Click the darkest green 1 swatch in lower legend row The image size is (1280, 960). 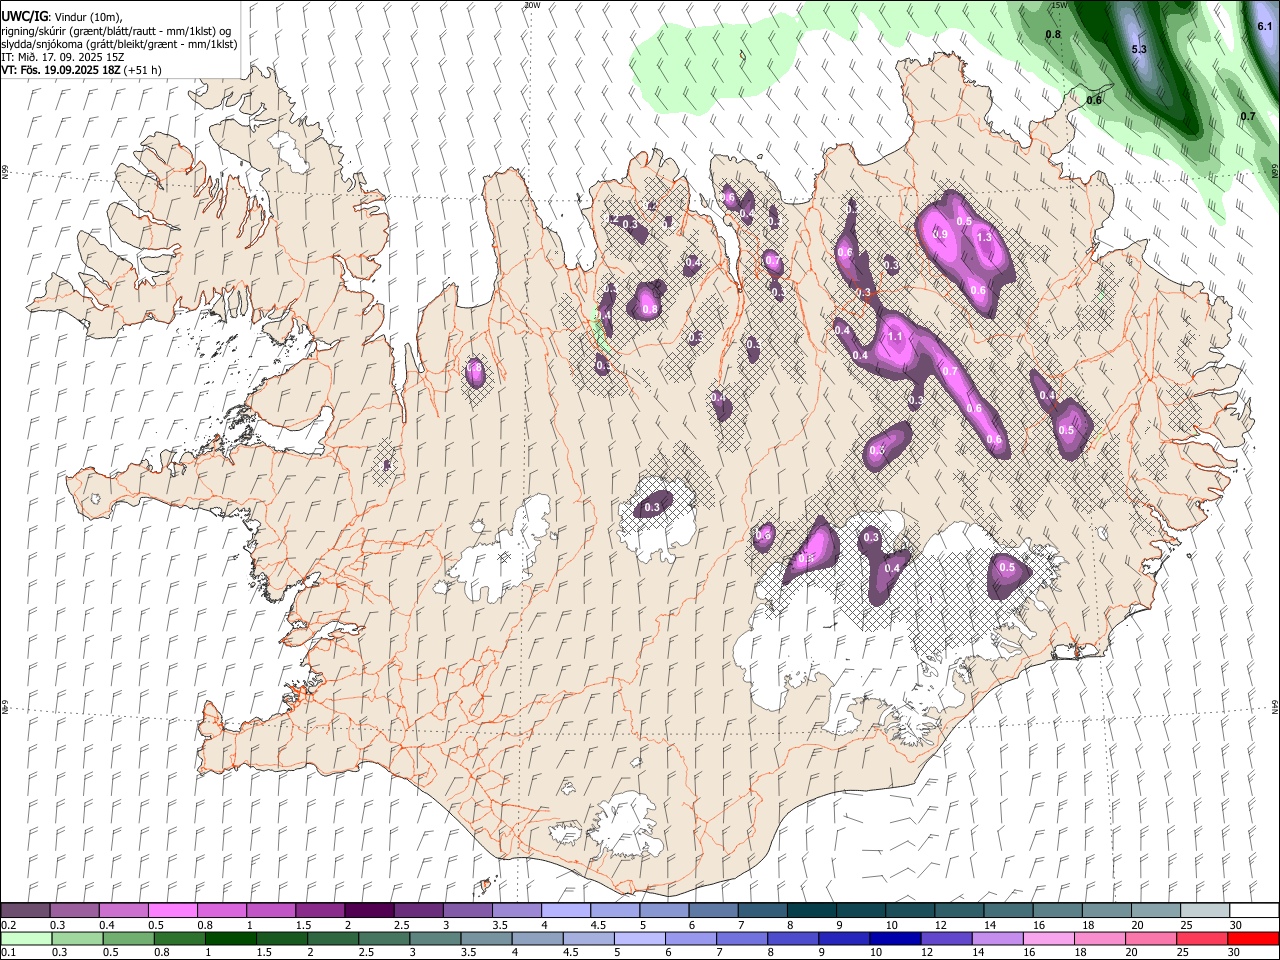(x=230, y=938)
